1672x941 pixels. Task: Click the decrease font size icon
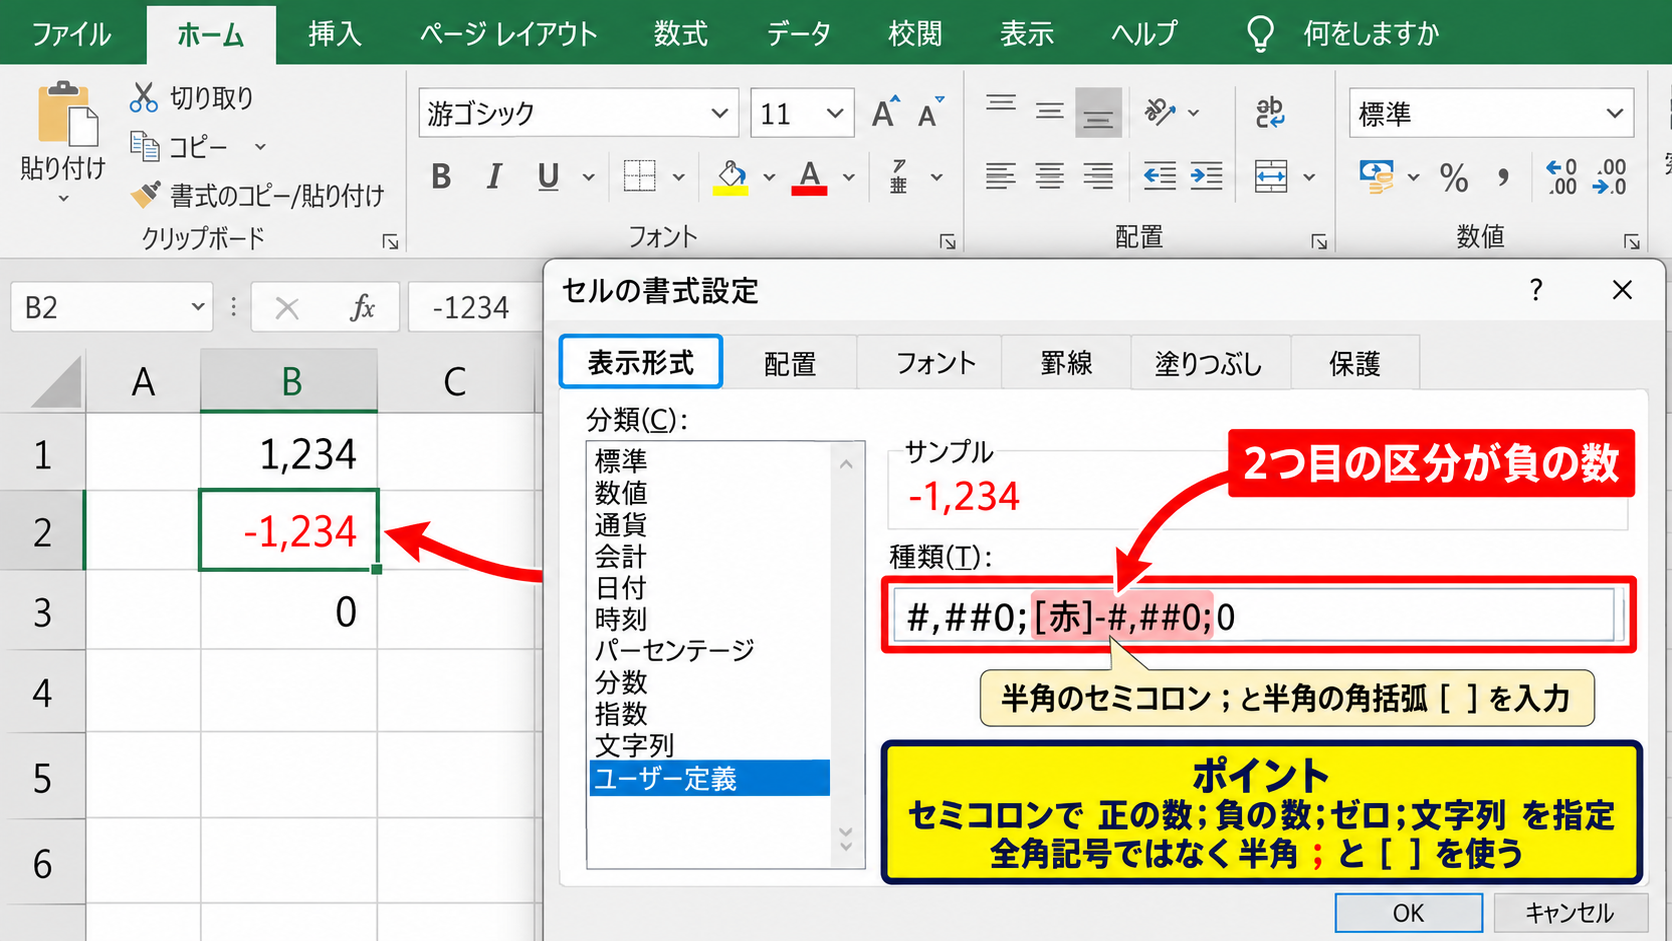tap(931, 112)
